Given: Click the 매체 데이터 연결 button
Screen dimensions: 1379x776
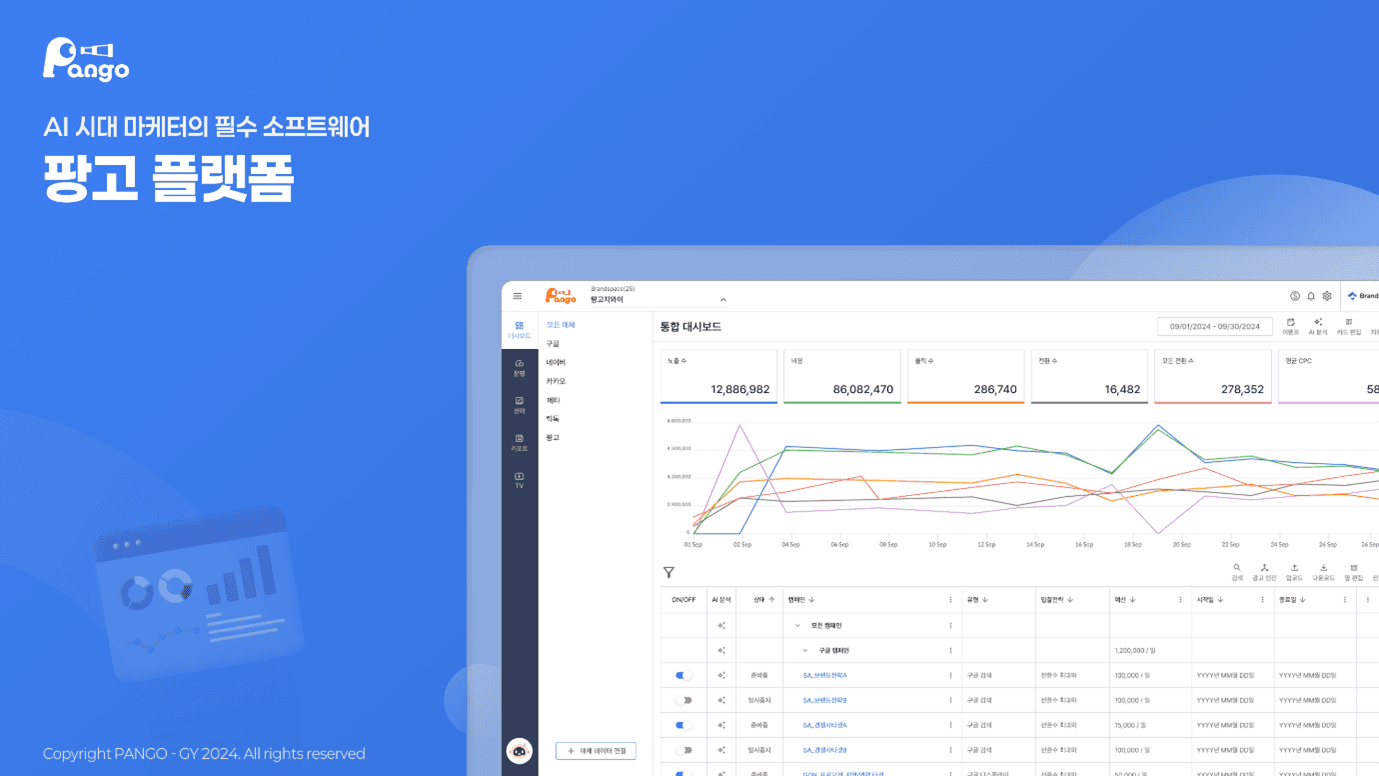Looking at the screenshot, I should click(x=596, y=751).
